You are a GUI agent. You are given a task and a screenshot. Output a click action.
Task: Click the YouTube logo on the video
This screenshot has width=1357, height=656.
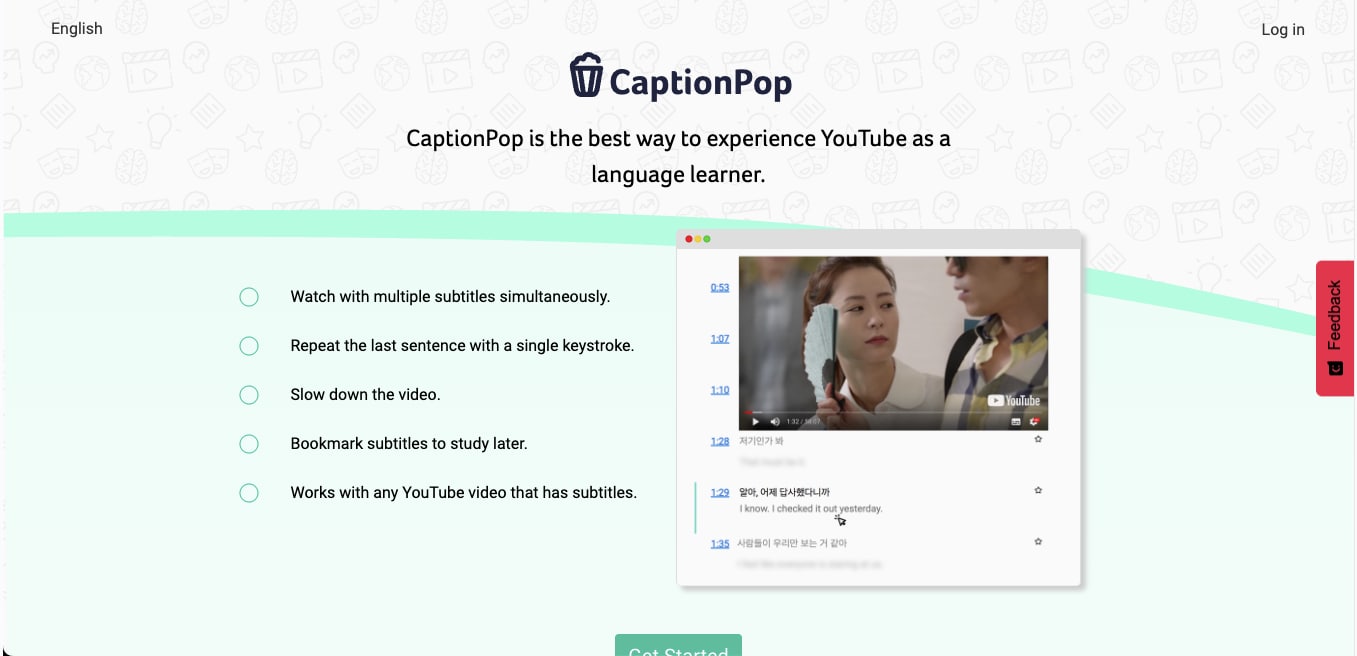(x=1014, y=401)
